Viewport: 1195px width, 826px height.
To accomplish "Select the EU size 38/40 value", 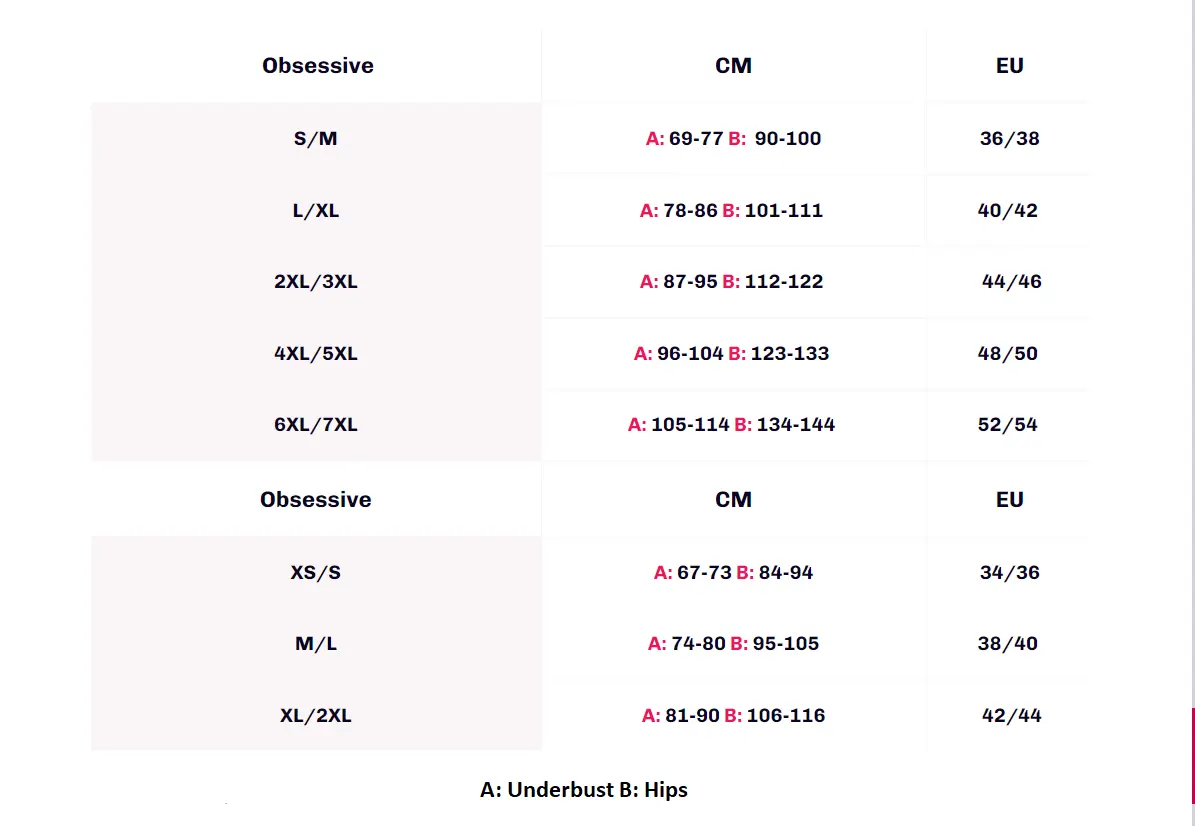I will (x=1007, y=644).
